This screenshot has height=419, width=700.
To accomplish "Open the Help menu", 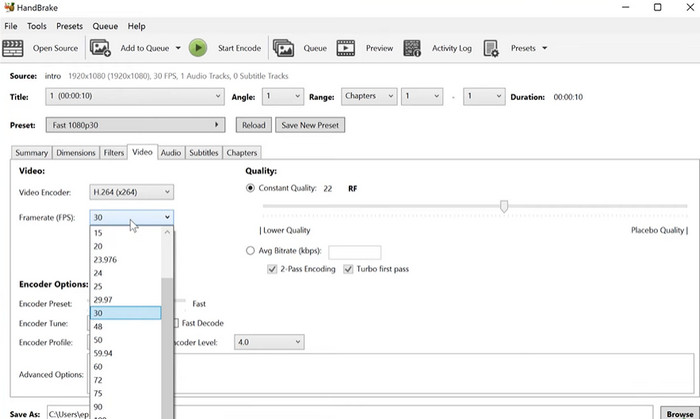I will coord(136,26).
